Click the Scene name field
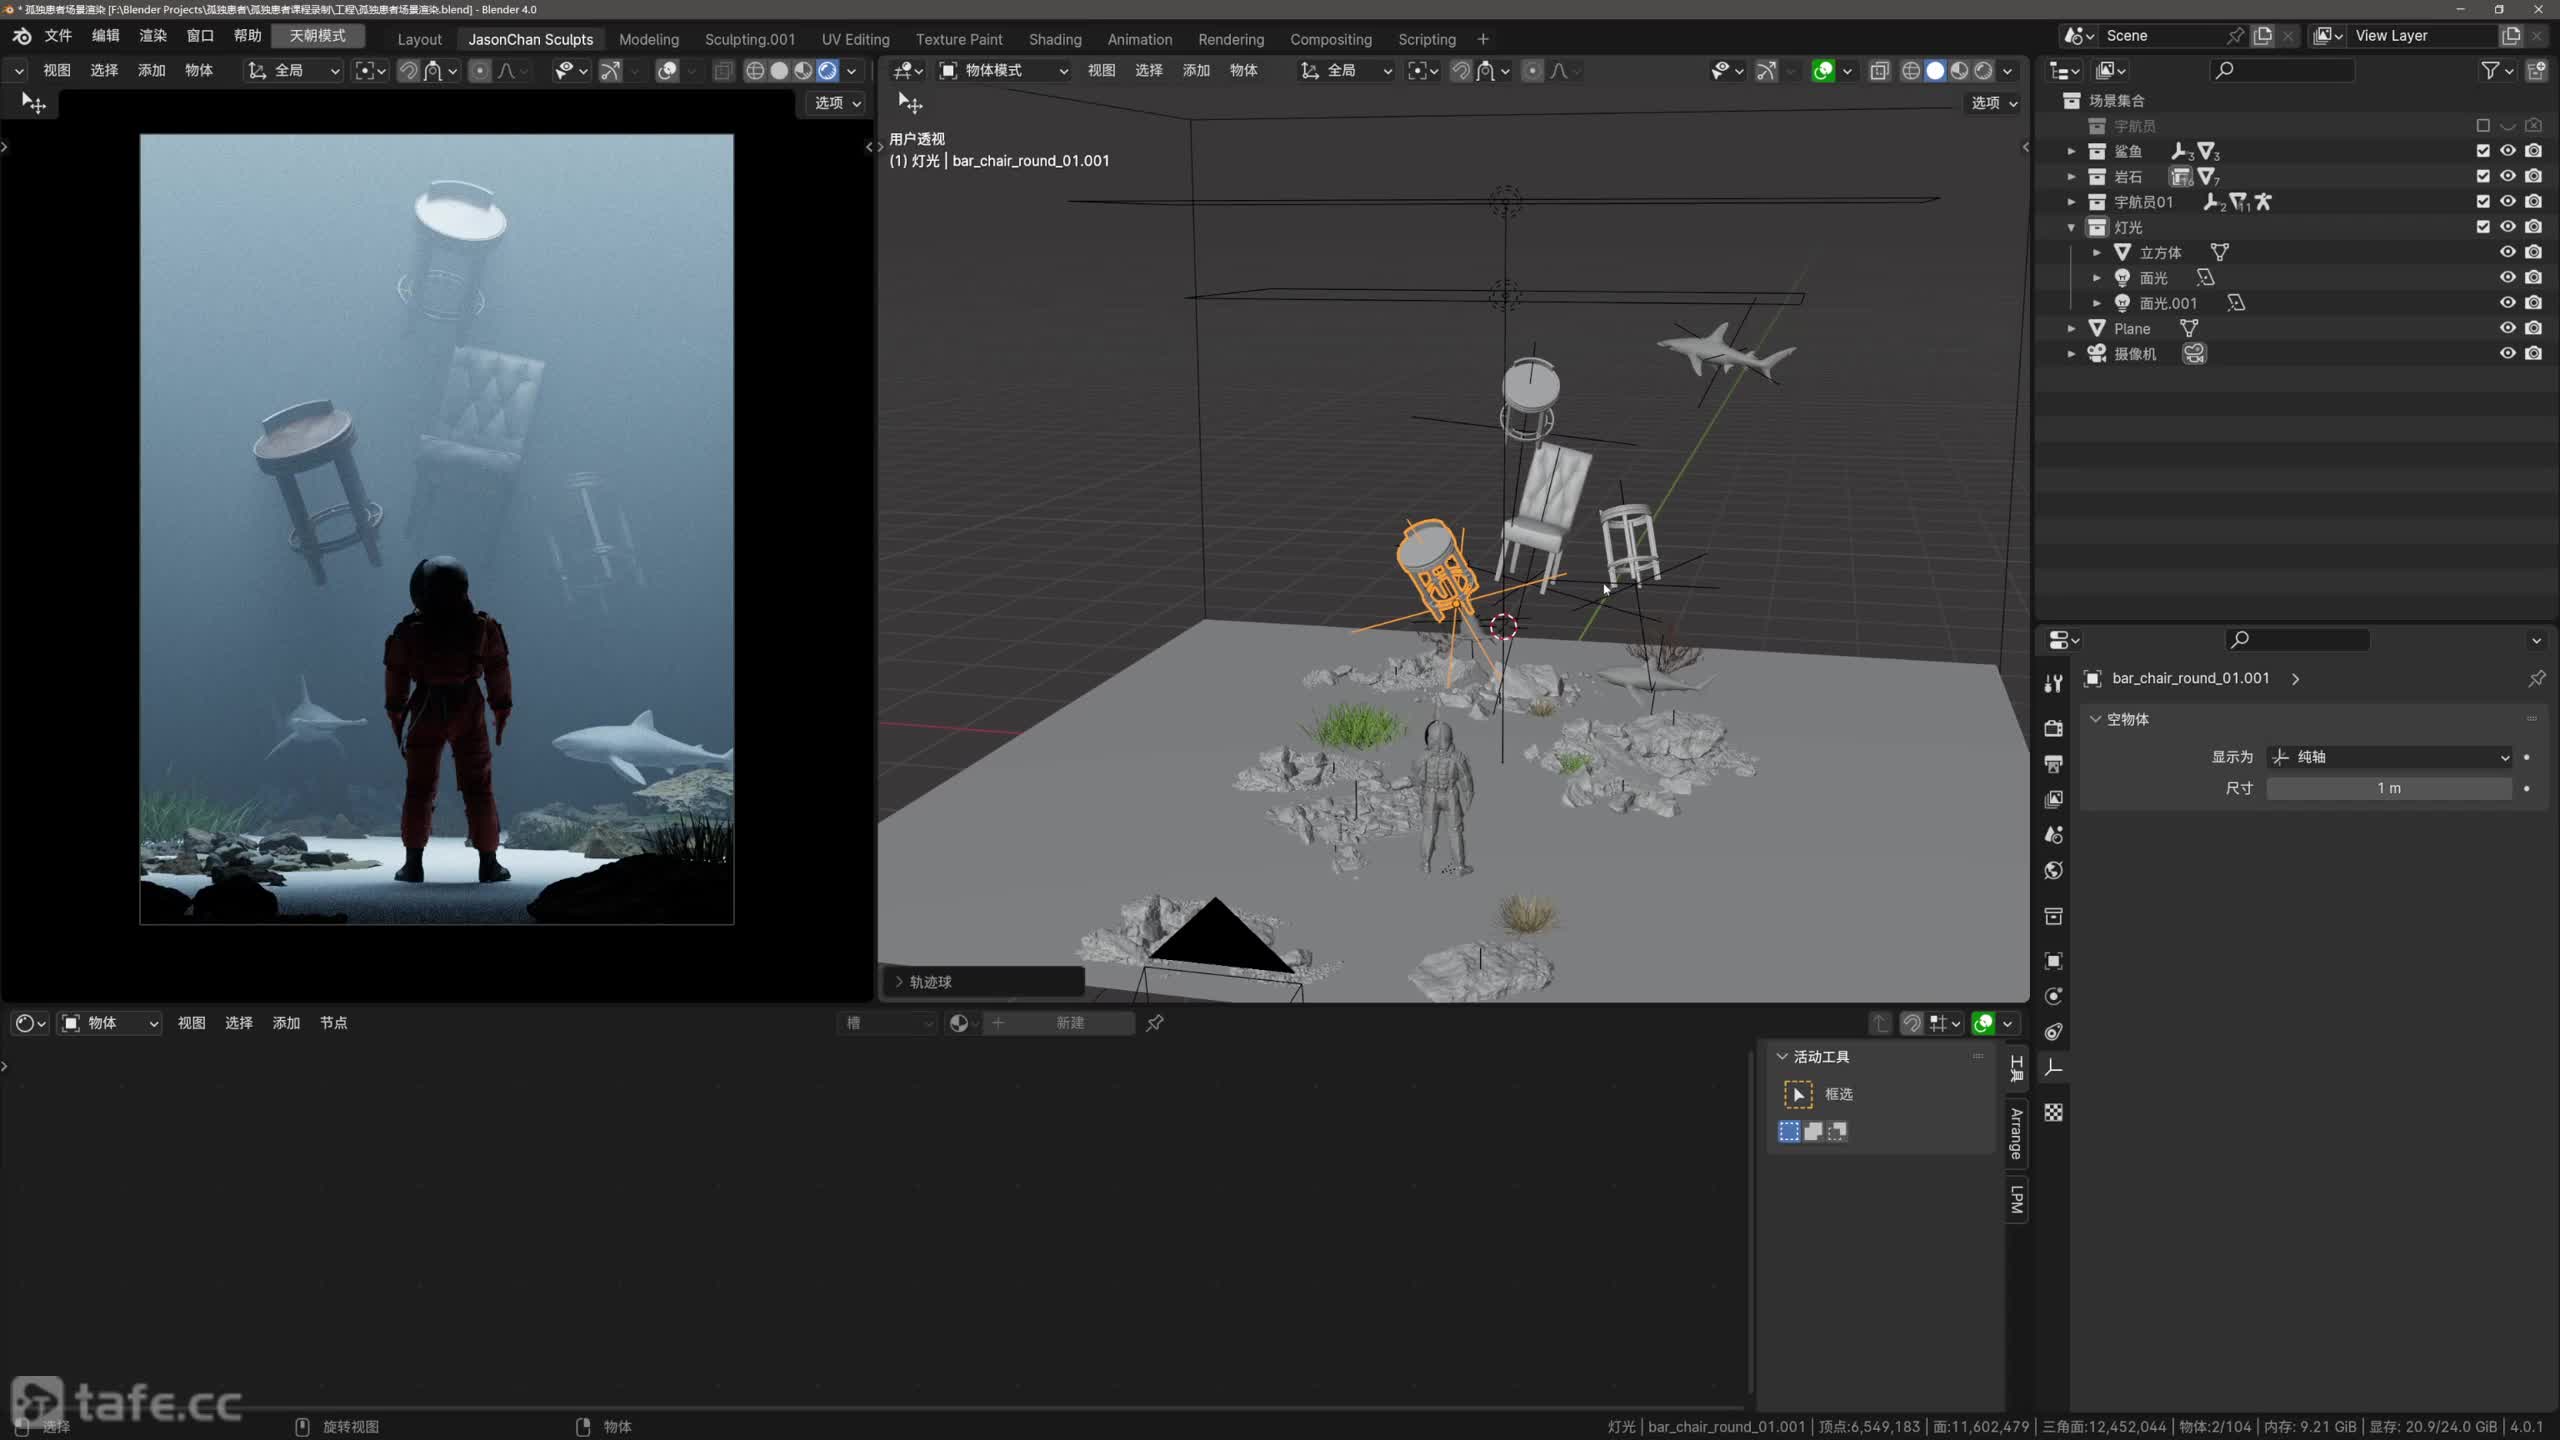Image resolution: width=2560 pixels, height=1440 pixels. tap(2165, 36)
